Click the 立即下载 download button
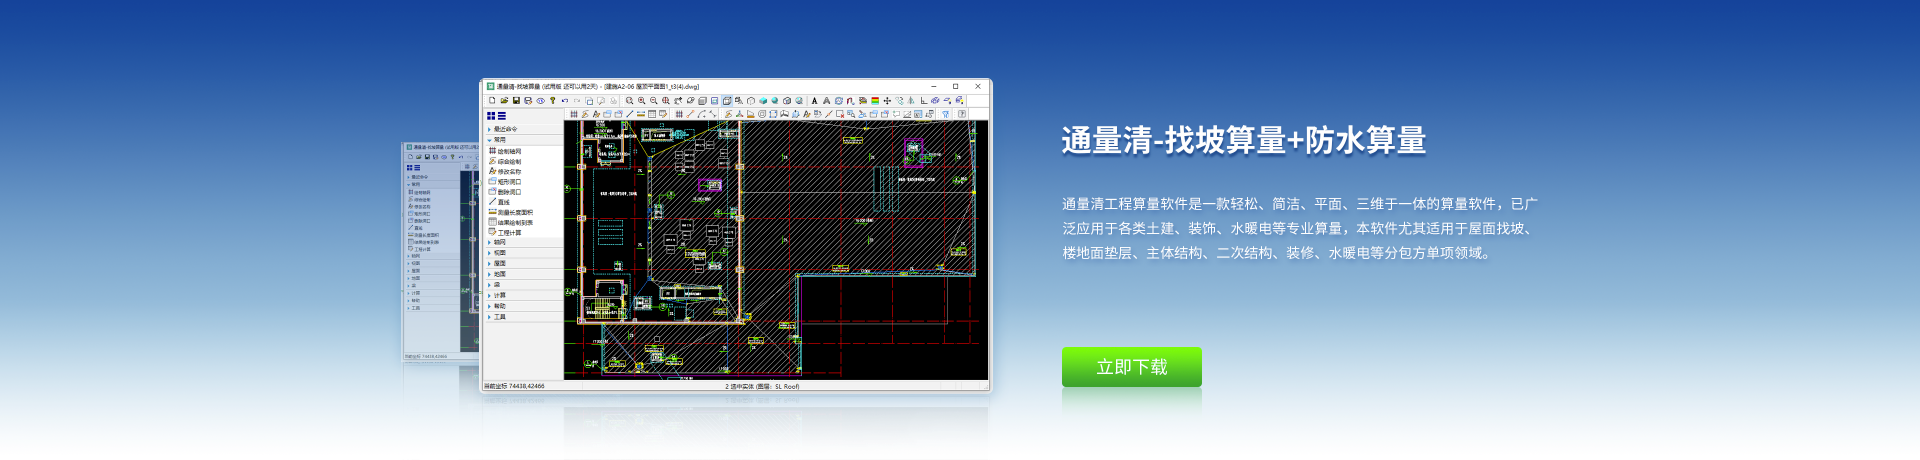Viewport: 1920px width, 460px height. coord(1131,367)
